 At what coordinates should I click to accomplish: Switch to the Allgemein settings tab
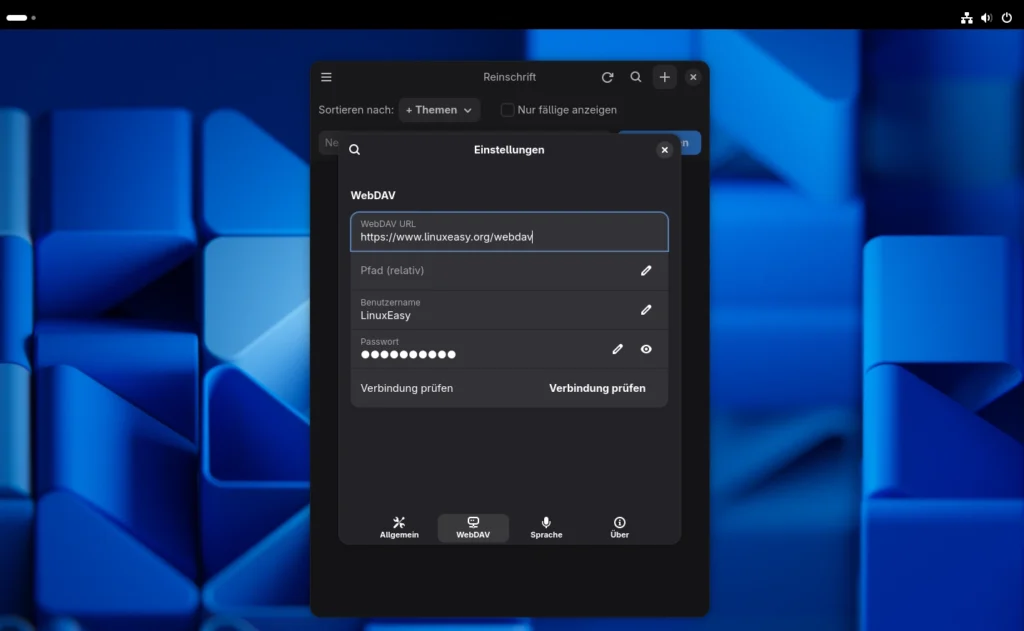click(399, 527)
